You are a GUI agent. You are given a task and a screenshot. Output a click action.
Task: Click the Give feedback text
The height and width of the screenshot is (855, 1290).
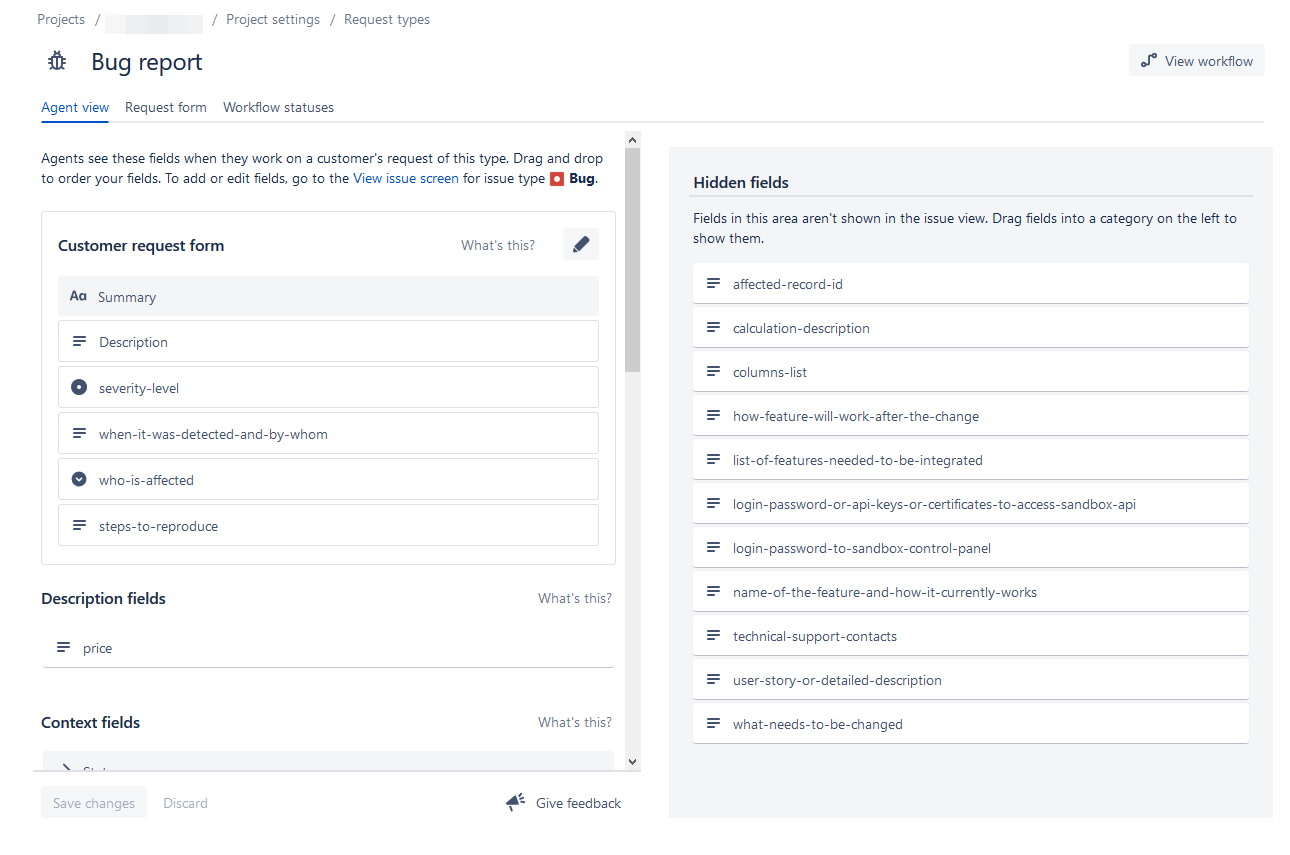[578, 803]
